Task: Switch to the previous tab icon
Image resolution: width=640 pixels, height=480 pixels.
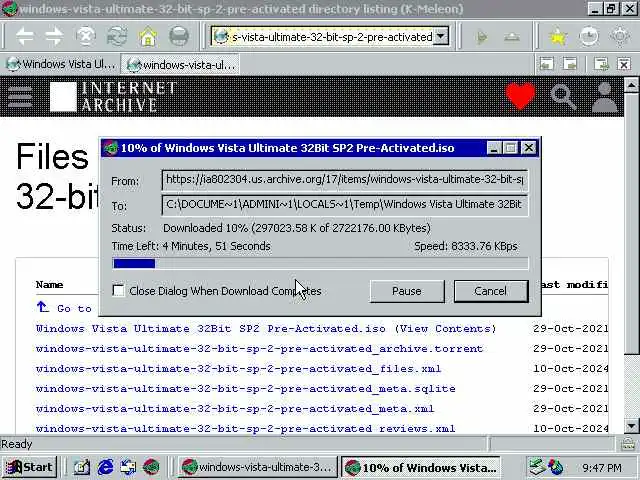Action: (x=546, y=64)
